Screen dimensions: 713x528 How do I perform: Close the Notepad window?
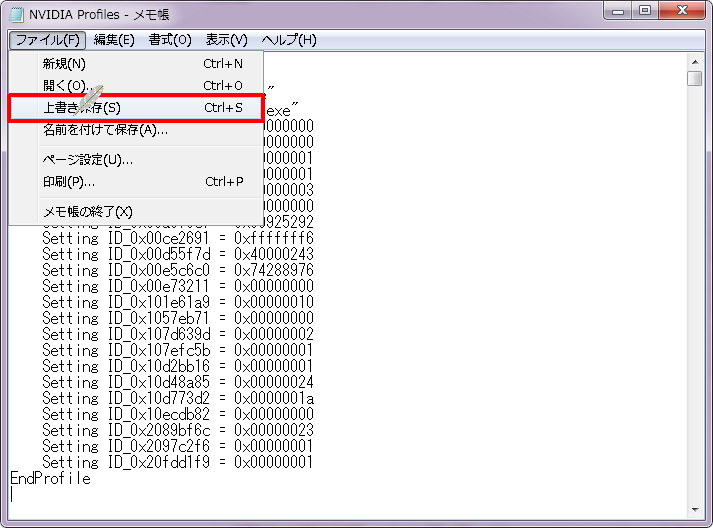click(x=682, y=11)
